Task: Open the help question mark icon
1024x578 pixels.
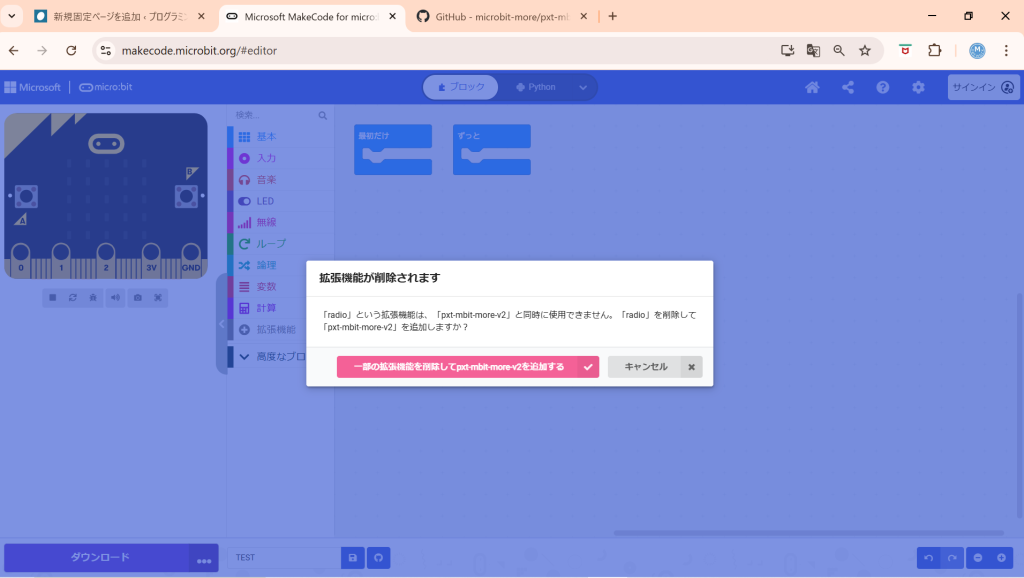Action: tap(883, 87)
